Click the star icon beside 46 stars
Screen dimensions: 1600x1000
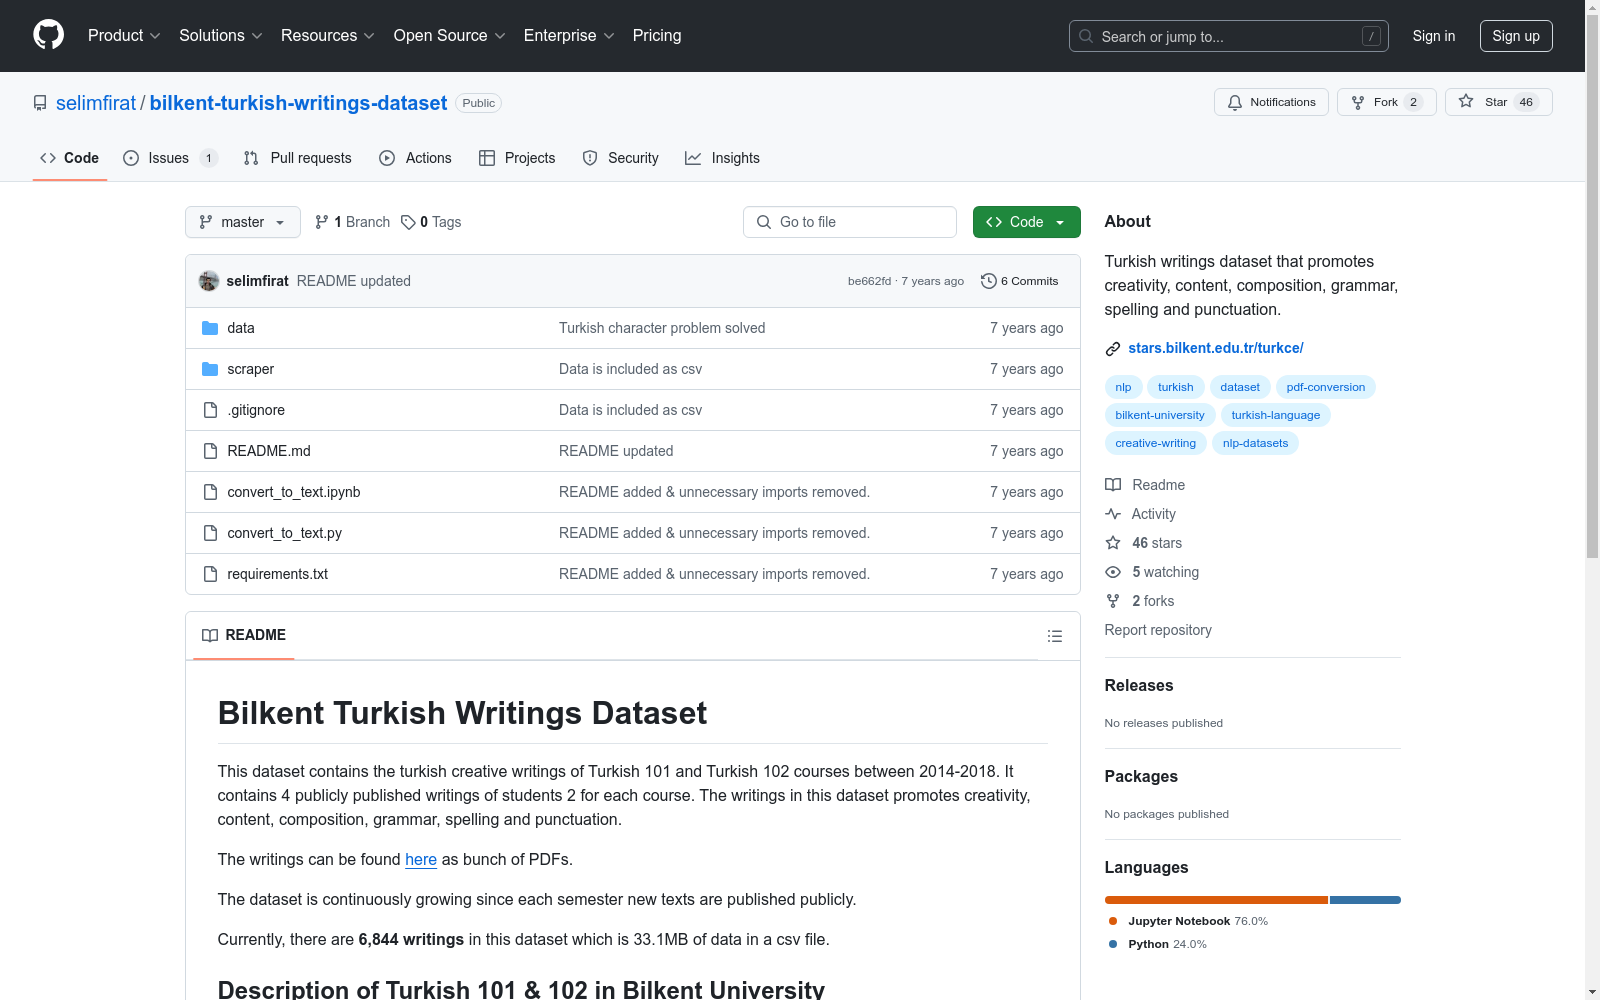pyautogui.click(x=1113, y=543)
